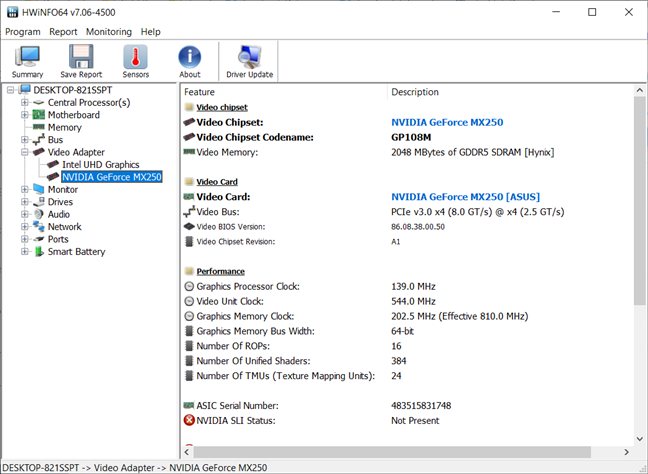The width and height of the screenshot is (648, 474).
Task: Expand the Central Processor(s) node
Action: point(25,102)
